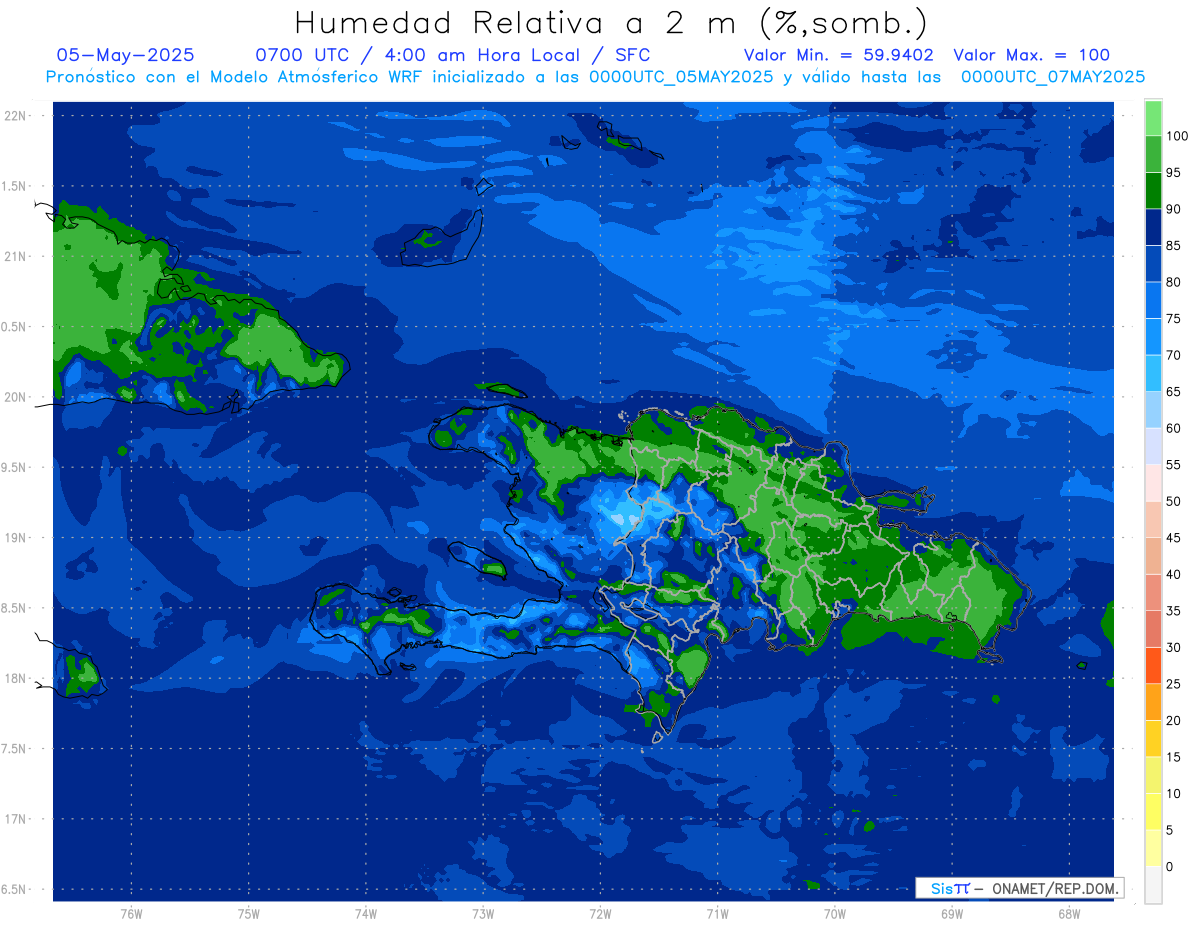Image resolution: width=1200 pixels, height=927 pixels.
Task: Click the legend value '80'
Action: (x=1174, y=282)
